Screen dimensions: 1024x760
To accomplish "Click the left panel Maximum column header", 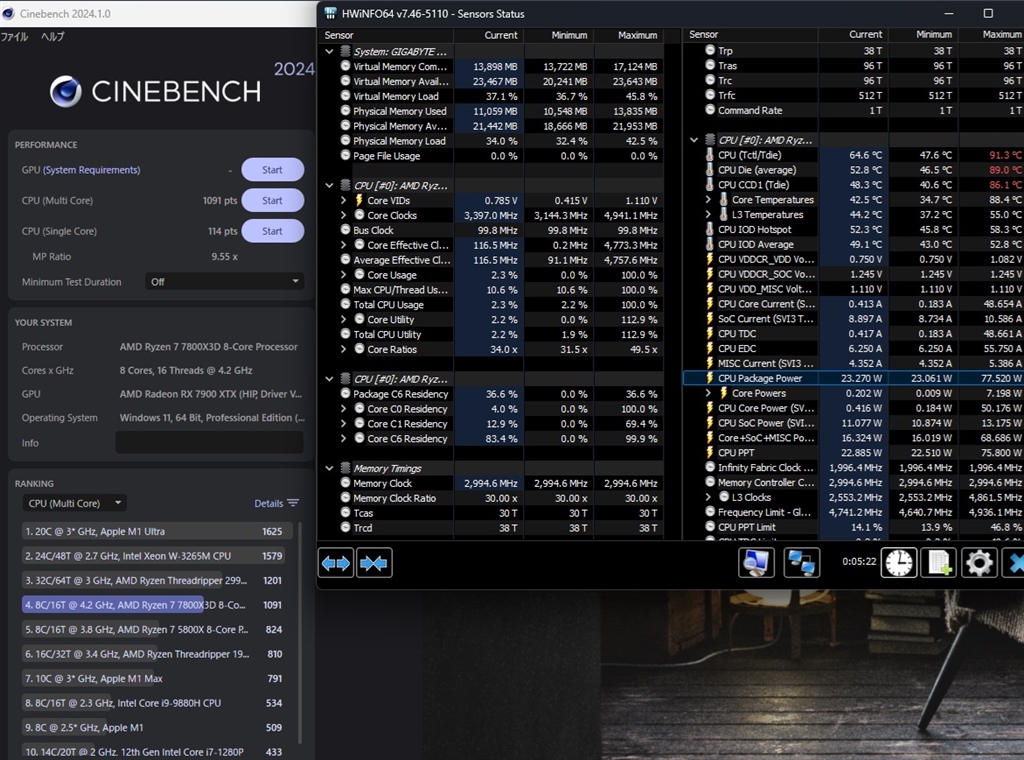I will pos(629,35).
